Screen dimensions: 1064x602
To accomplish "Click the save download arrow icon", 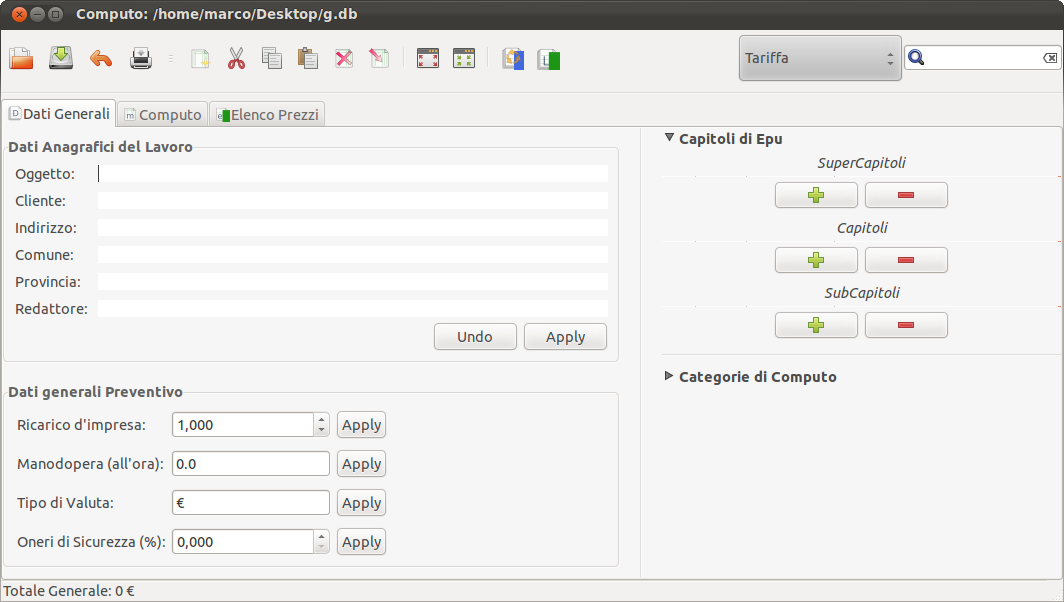I will pos(61,58).
